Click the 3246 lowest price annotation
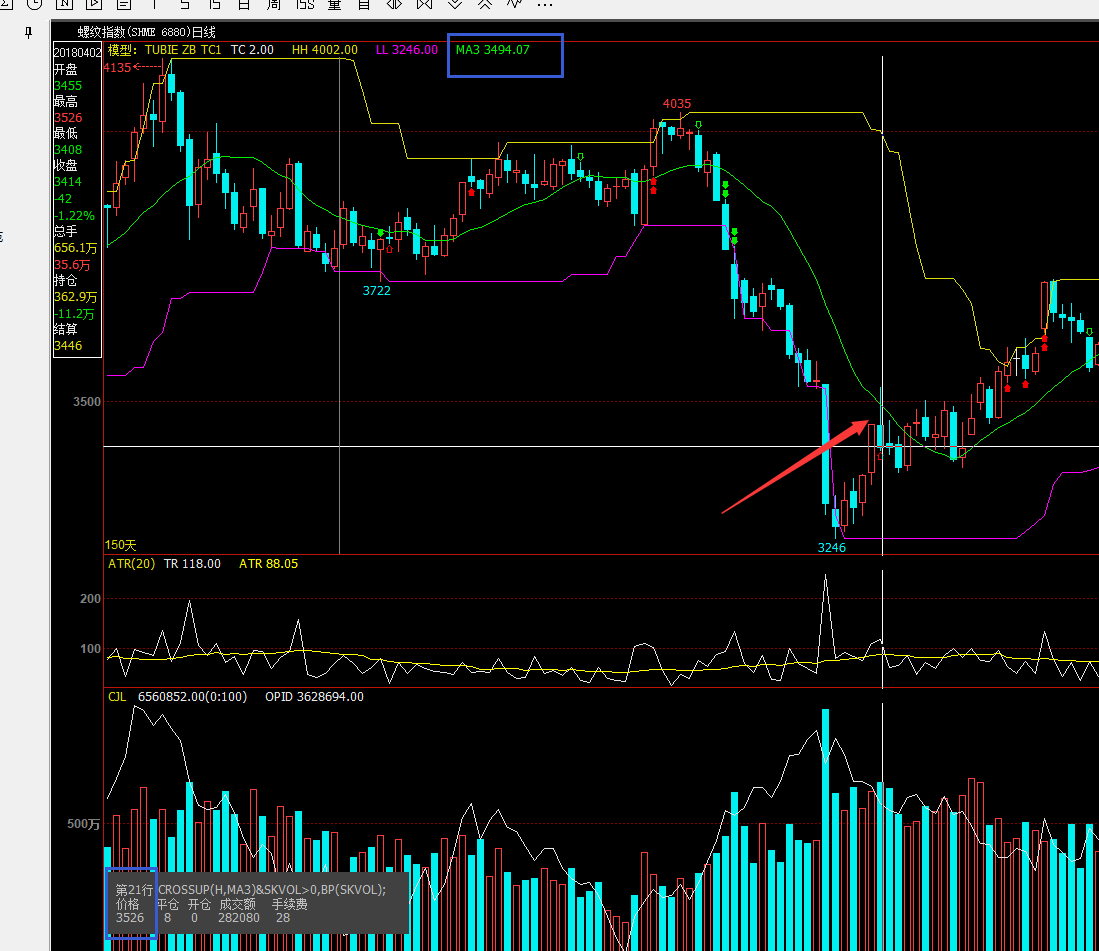Image resolution: width=1099 pixels, height=951 pixels. coord(832,547)
